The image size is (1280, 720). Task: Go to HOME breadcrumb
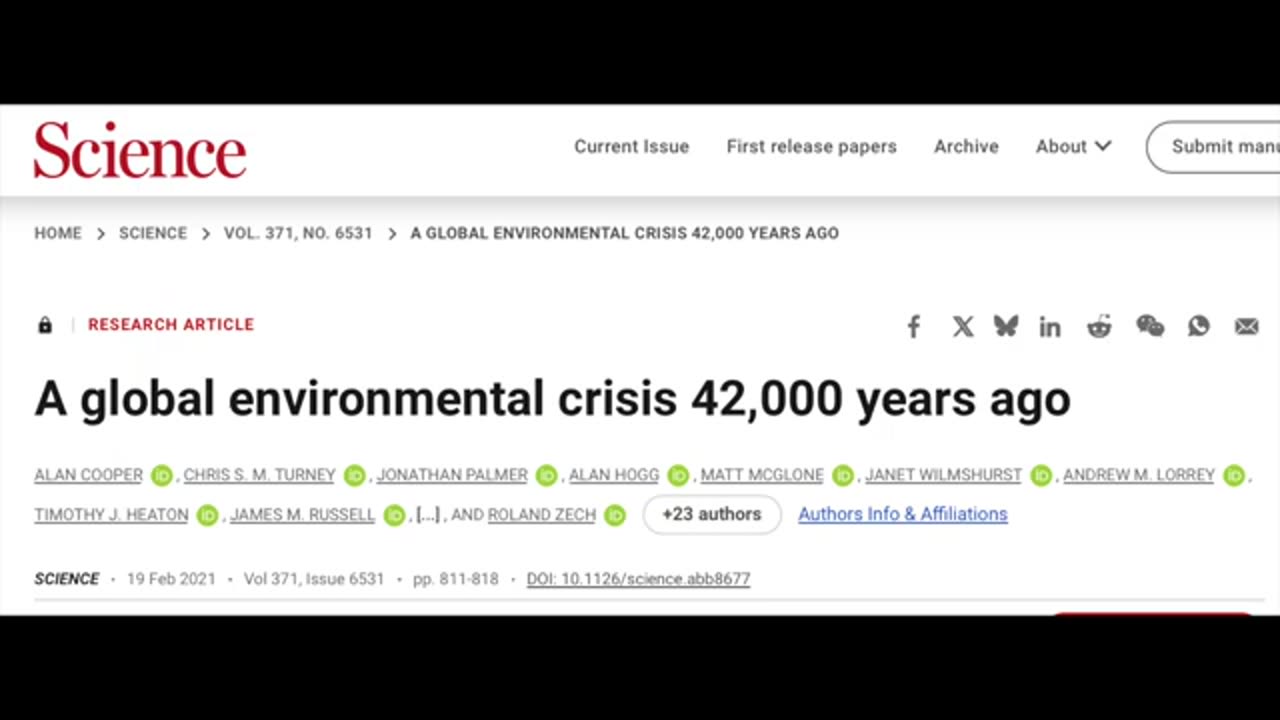(x=58, y=233)
